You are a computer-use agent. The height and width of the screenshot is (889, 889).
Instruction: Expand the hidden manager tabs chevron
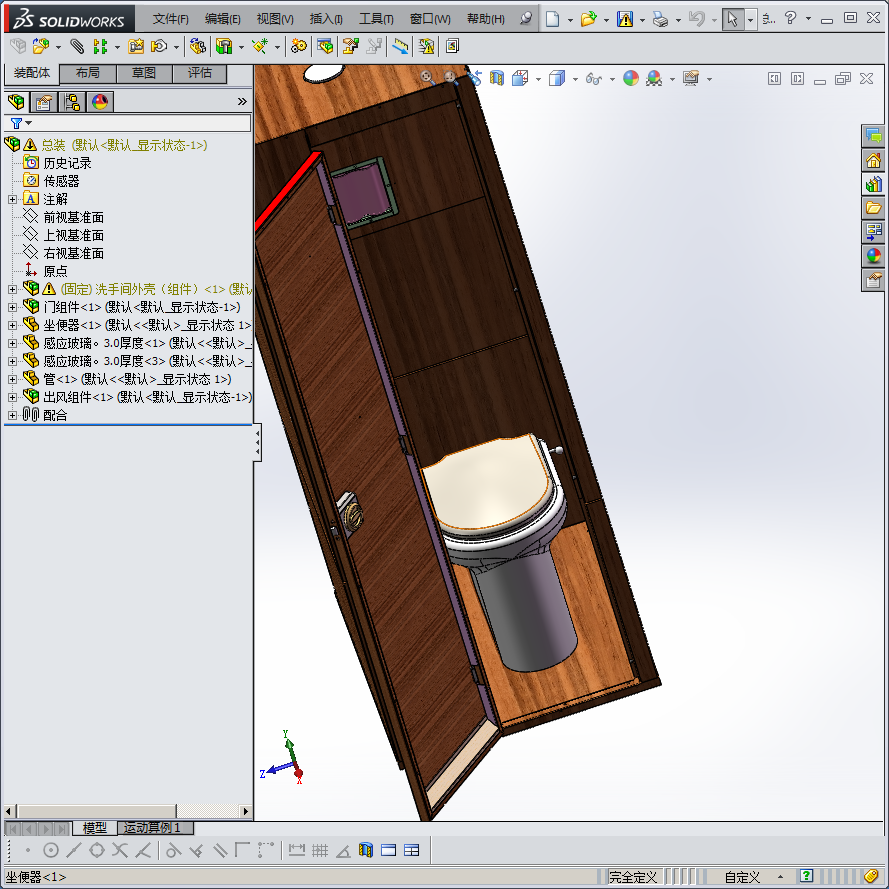pyautogui.click(x=242, y=101)
